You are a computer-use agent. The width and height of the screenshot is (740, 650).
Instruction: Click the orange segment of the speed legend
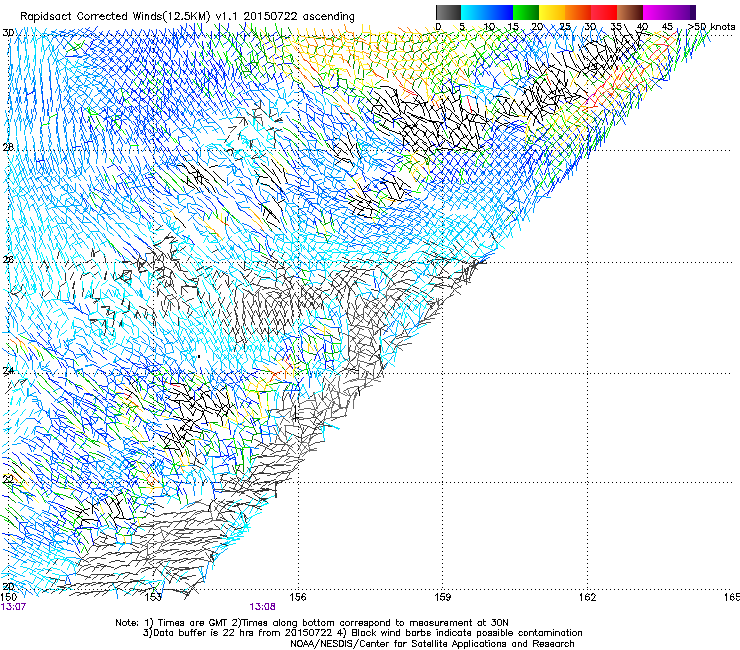pos(578,12)
